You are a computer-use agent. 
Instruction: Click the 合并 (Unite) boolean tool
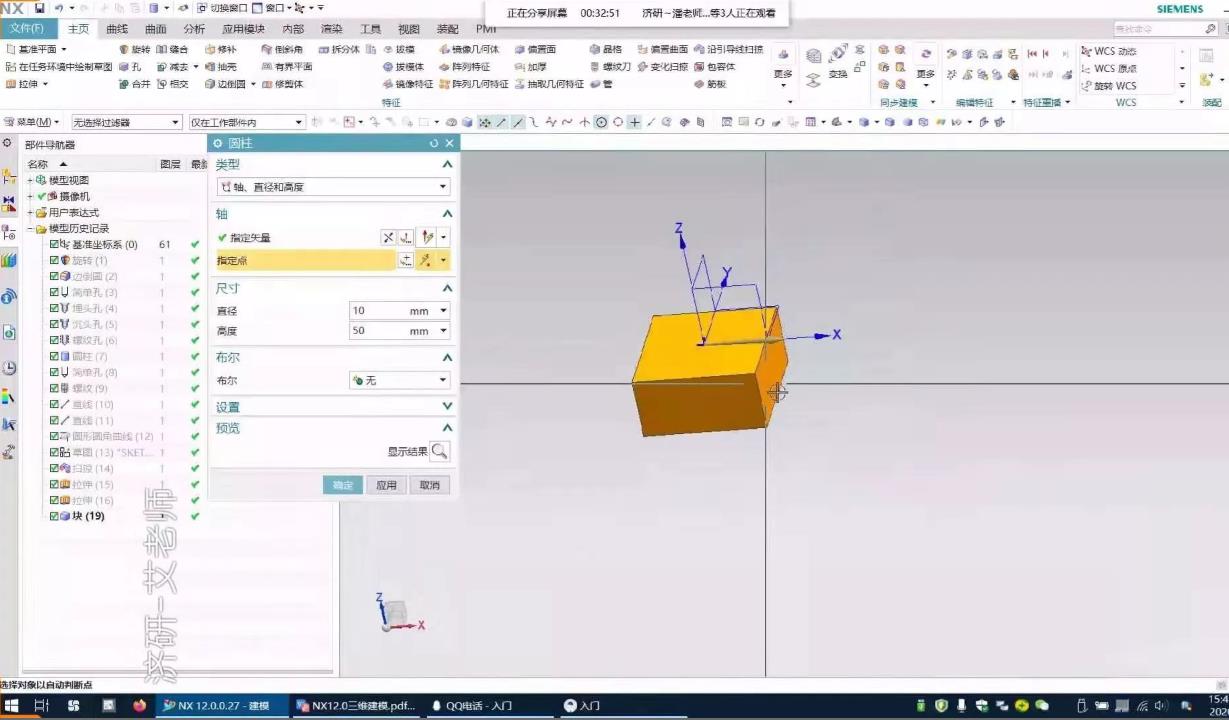point(134,85)
